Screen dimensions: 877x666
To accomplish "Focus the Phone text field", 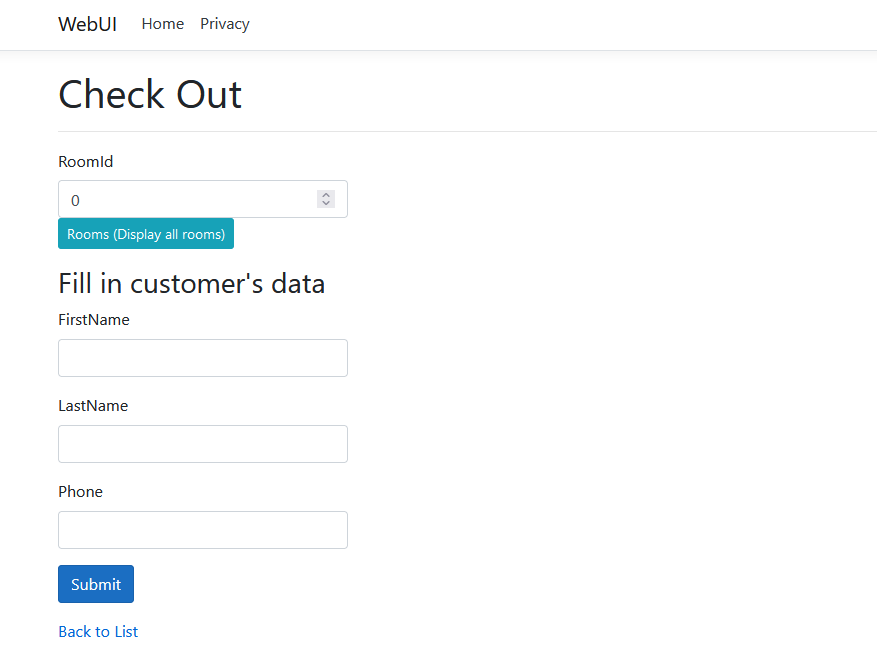I will click(x=202, y=529).
